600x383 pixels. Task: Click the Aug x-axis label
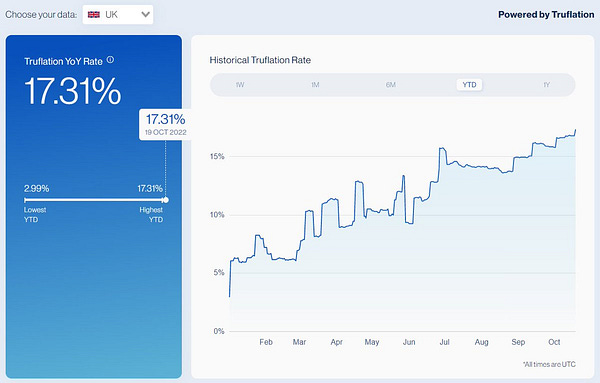[x=481, y=342]
